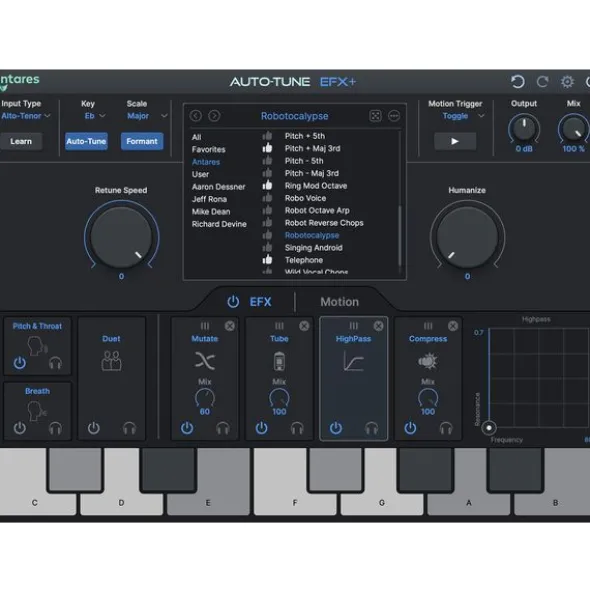Select the Favorites preset category

point(208,150)
